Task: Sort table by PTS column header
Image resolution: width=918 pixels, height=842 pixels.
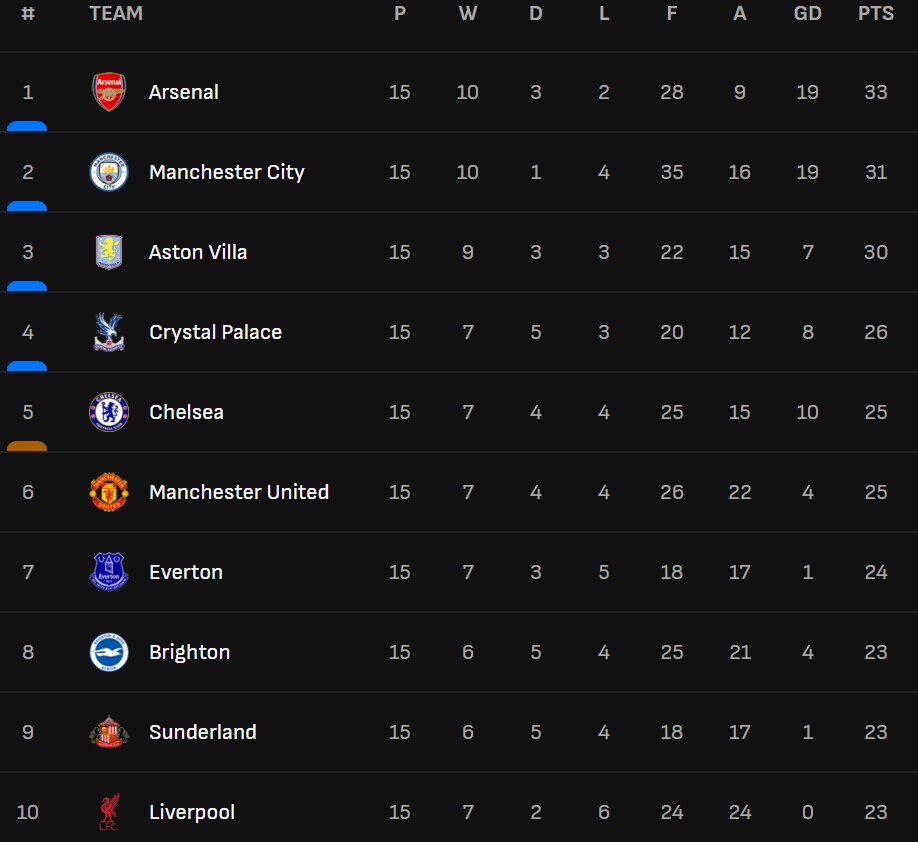Action: tap(875, 13)
